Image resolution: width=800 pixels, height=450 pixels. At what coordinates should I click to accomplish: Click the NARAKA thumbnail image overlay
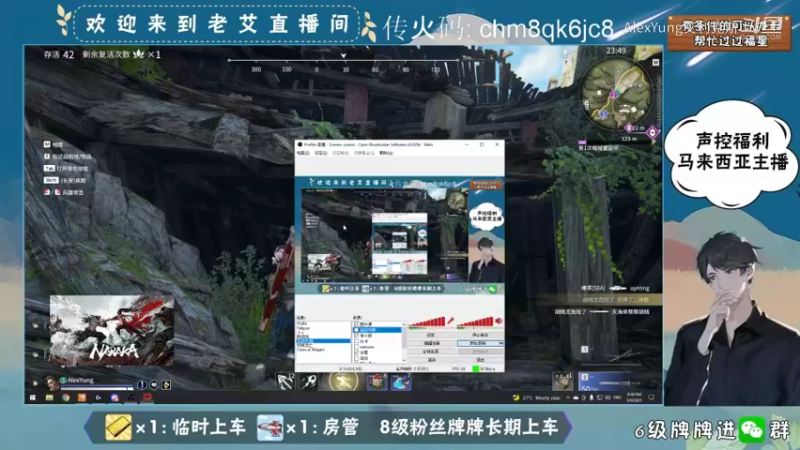point(112,331)
